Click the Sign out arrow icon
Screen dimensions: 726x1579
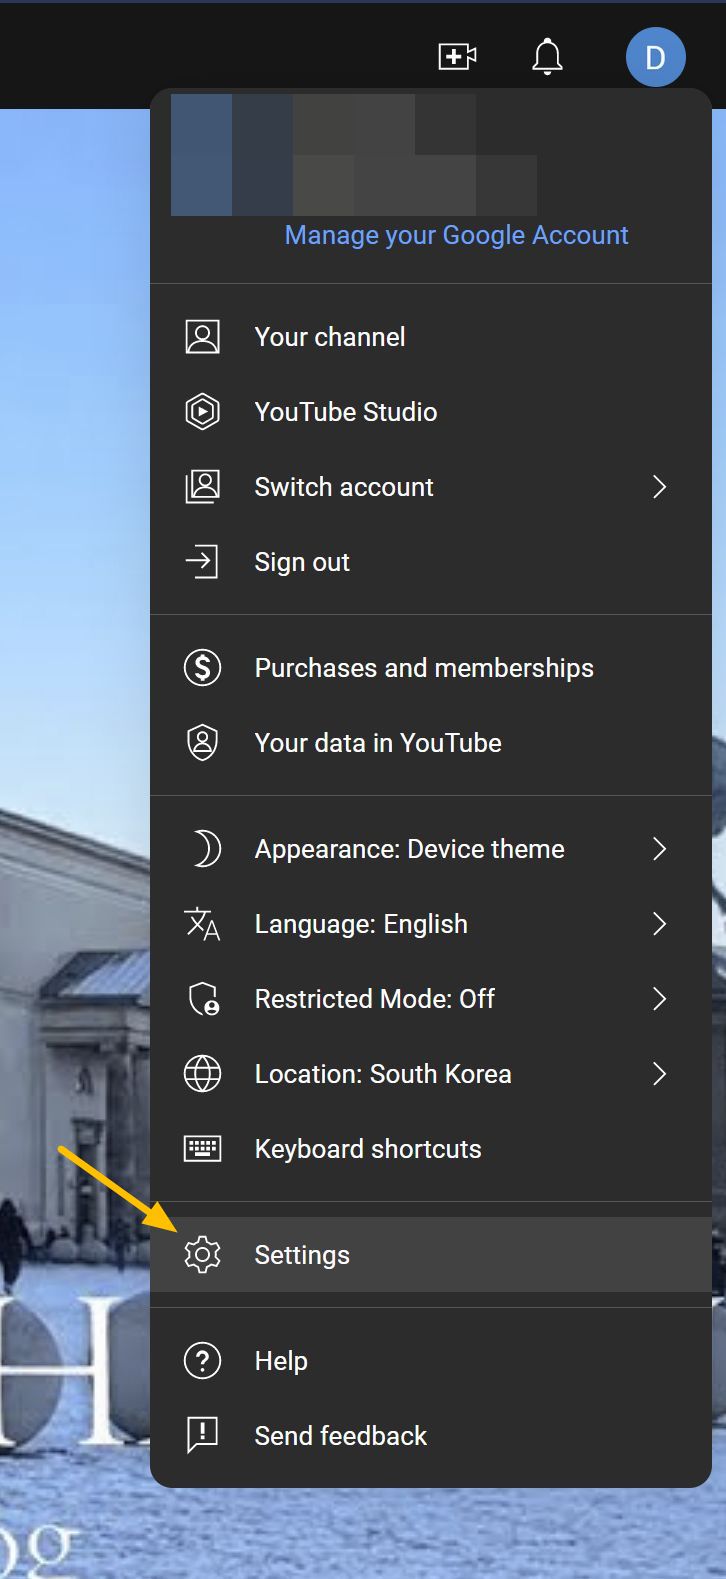coord(202,562)
